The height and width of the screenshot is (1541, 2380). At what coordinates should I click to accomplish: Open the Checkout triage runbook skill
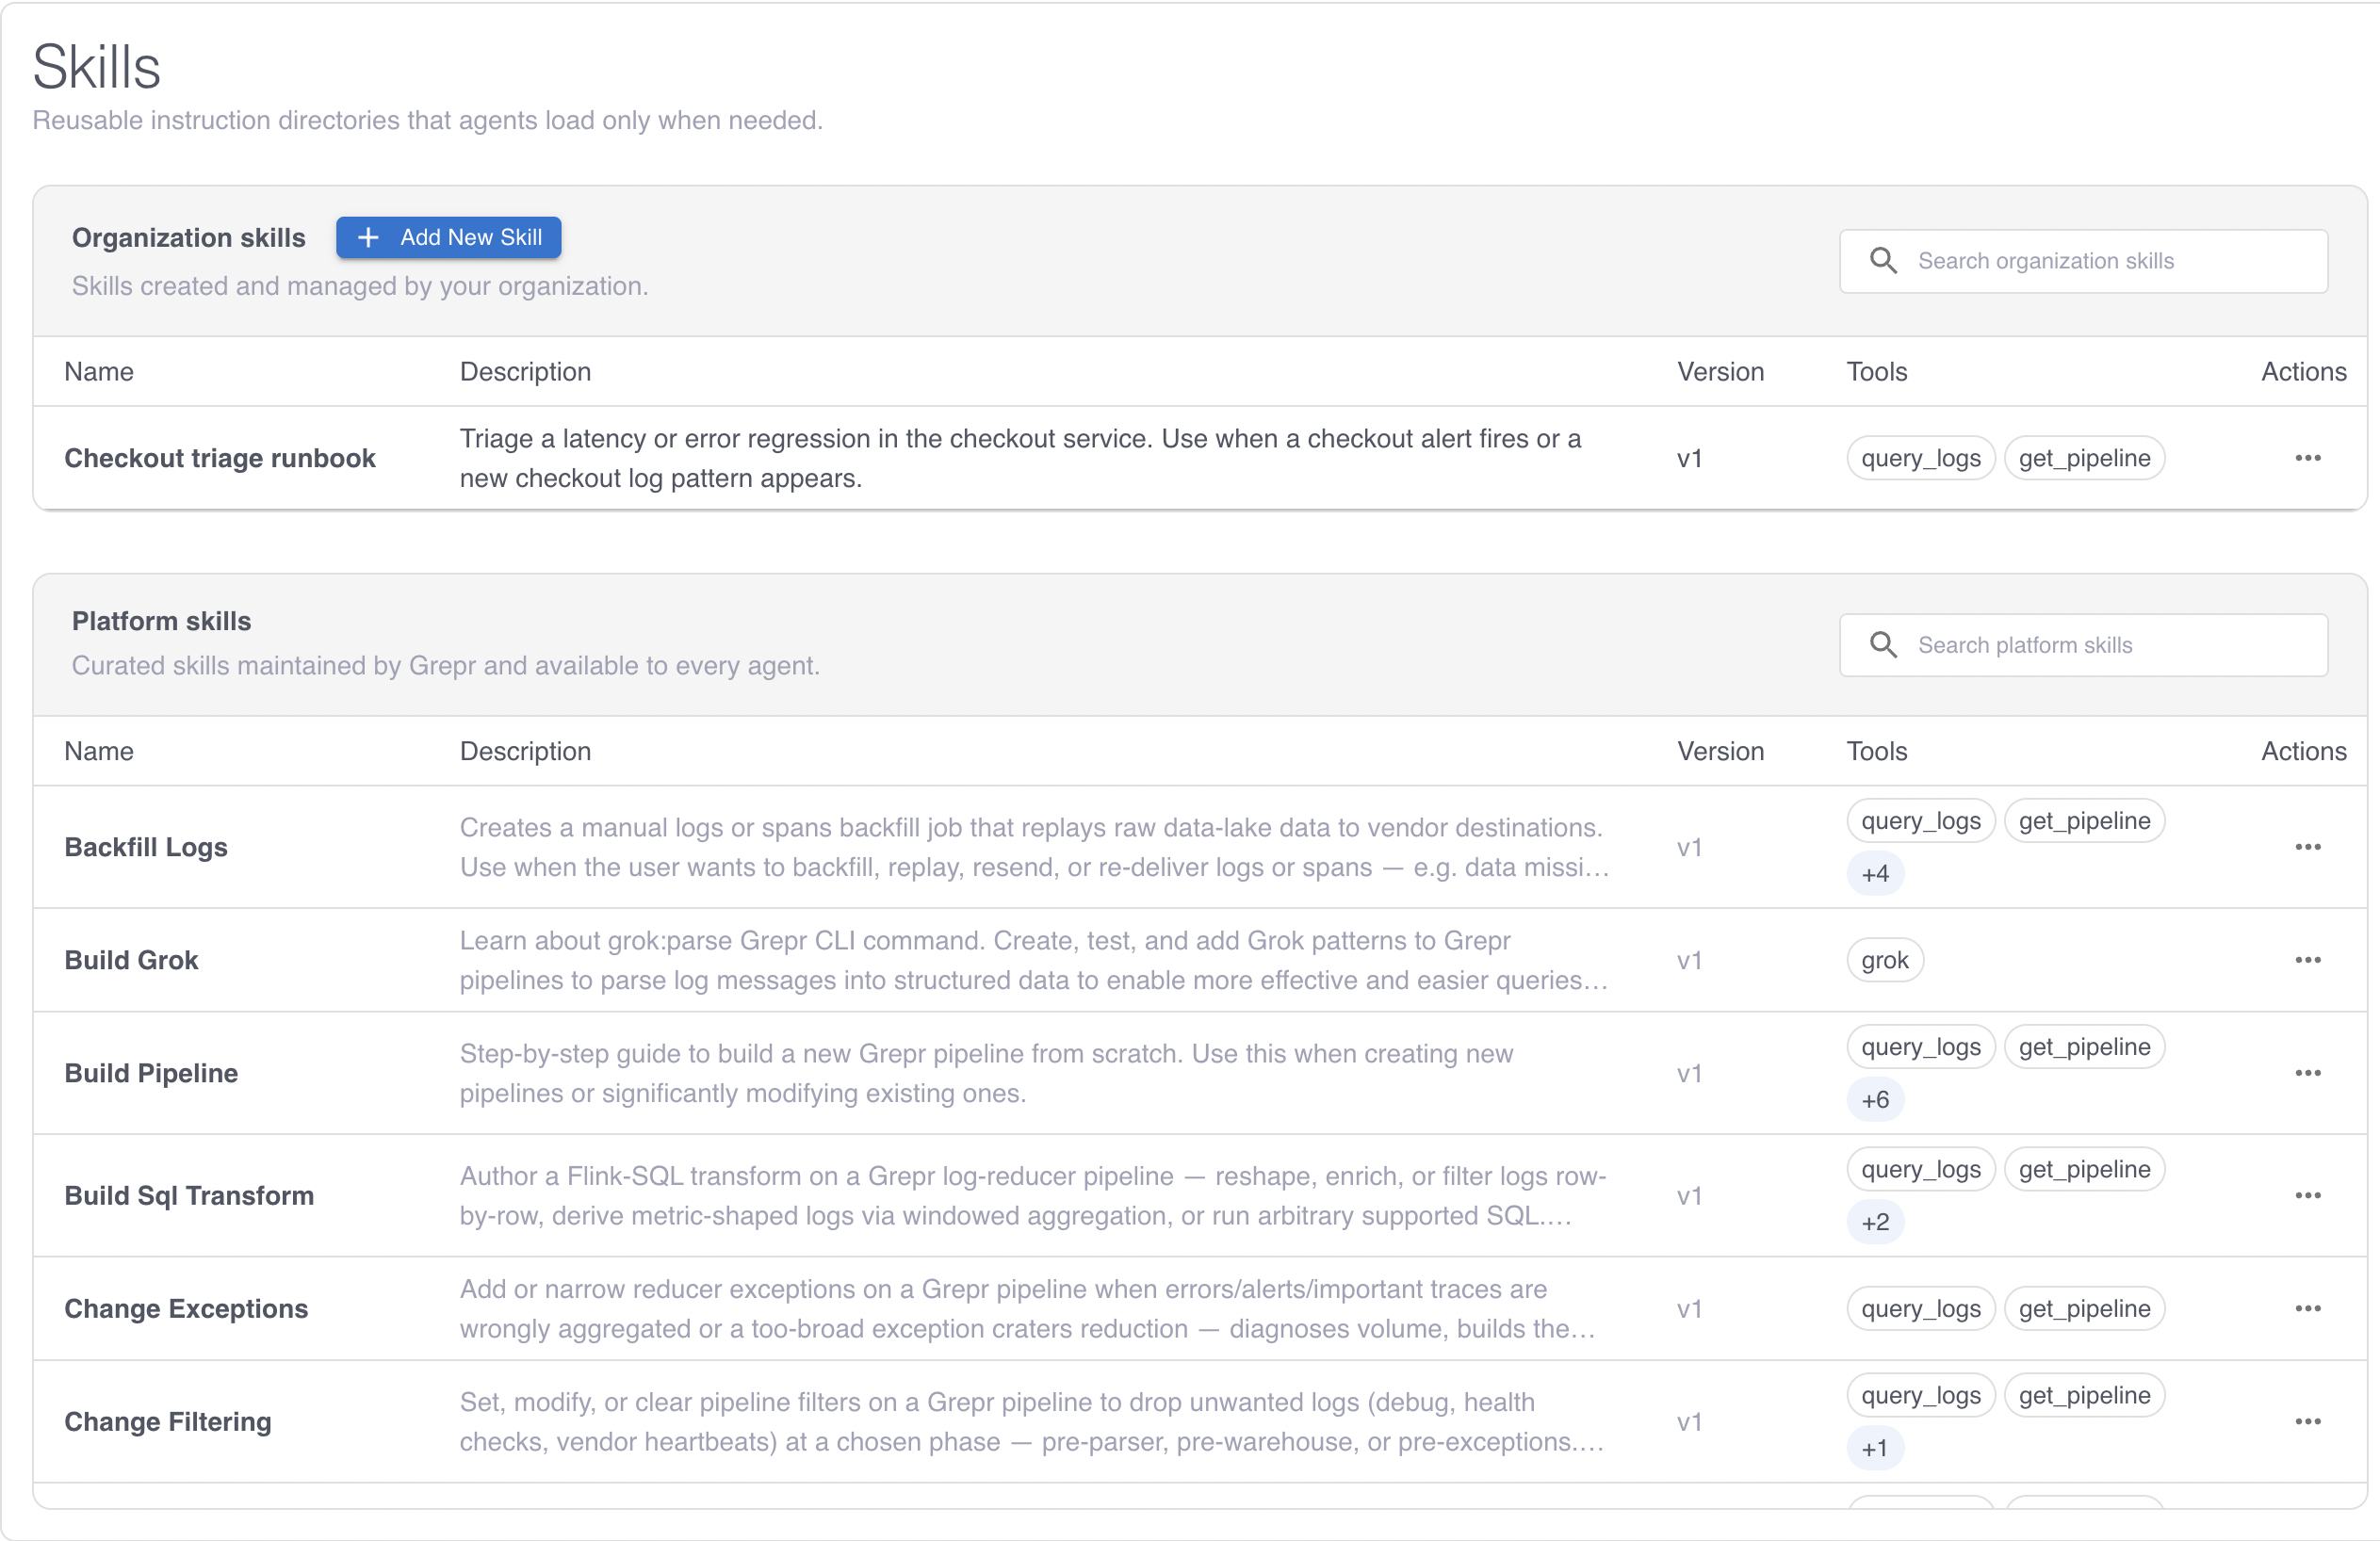[x=220, y=458]
